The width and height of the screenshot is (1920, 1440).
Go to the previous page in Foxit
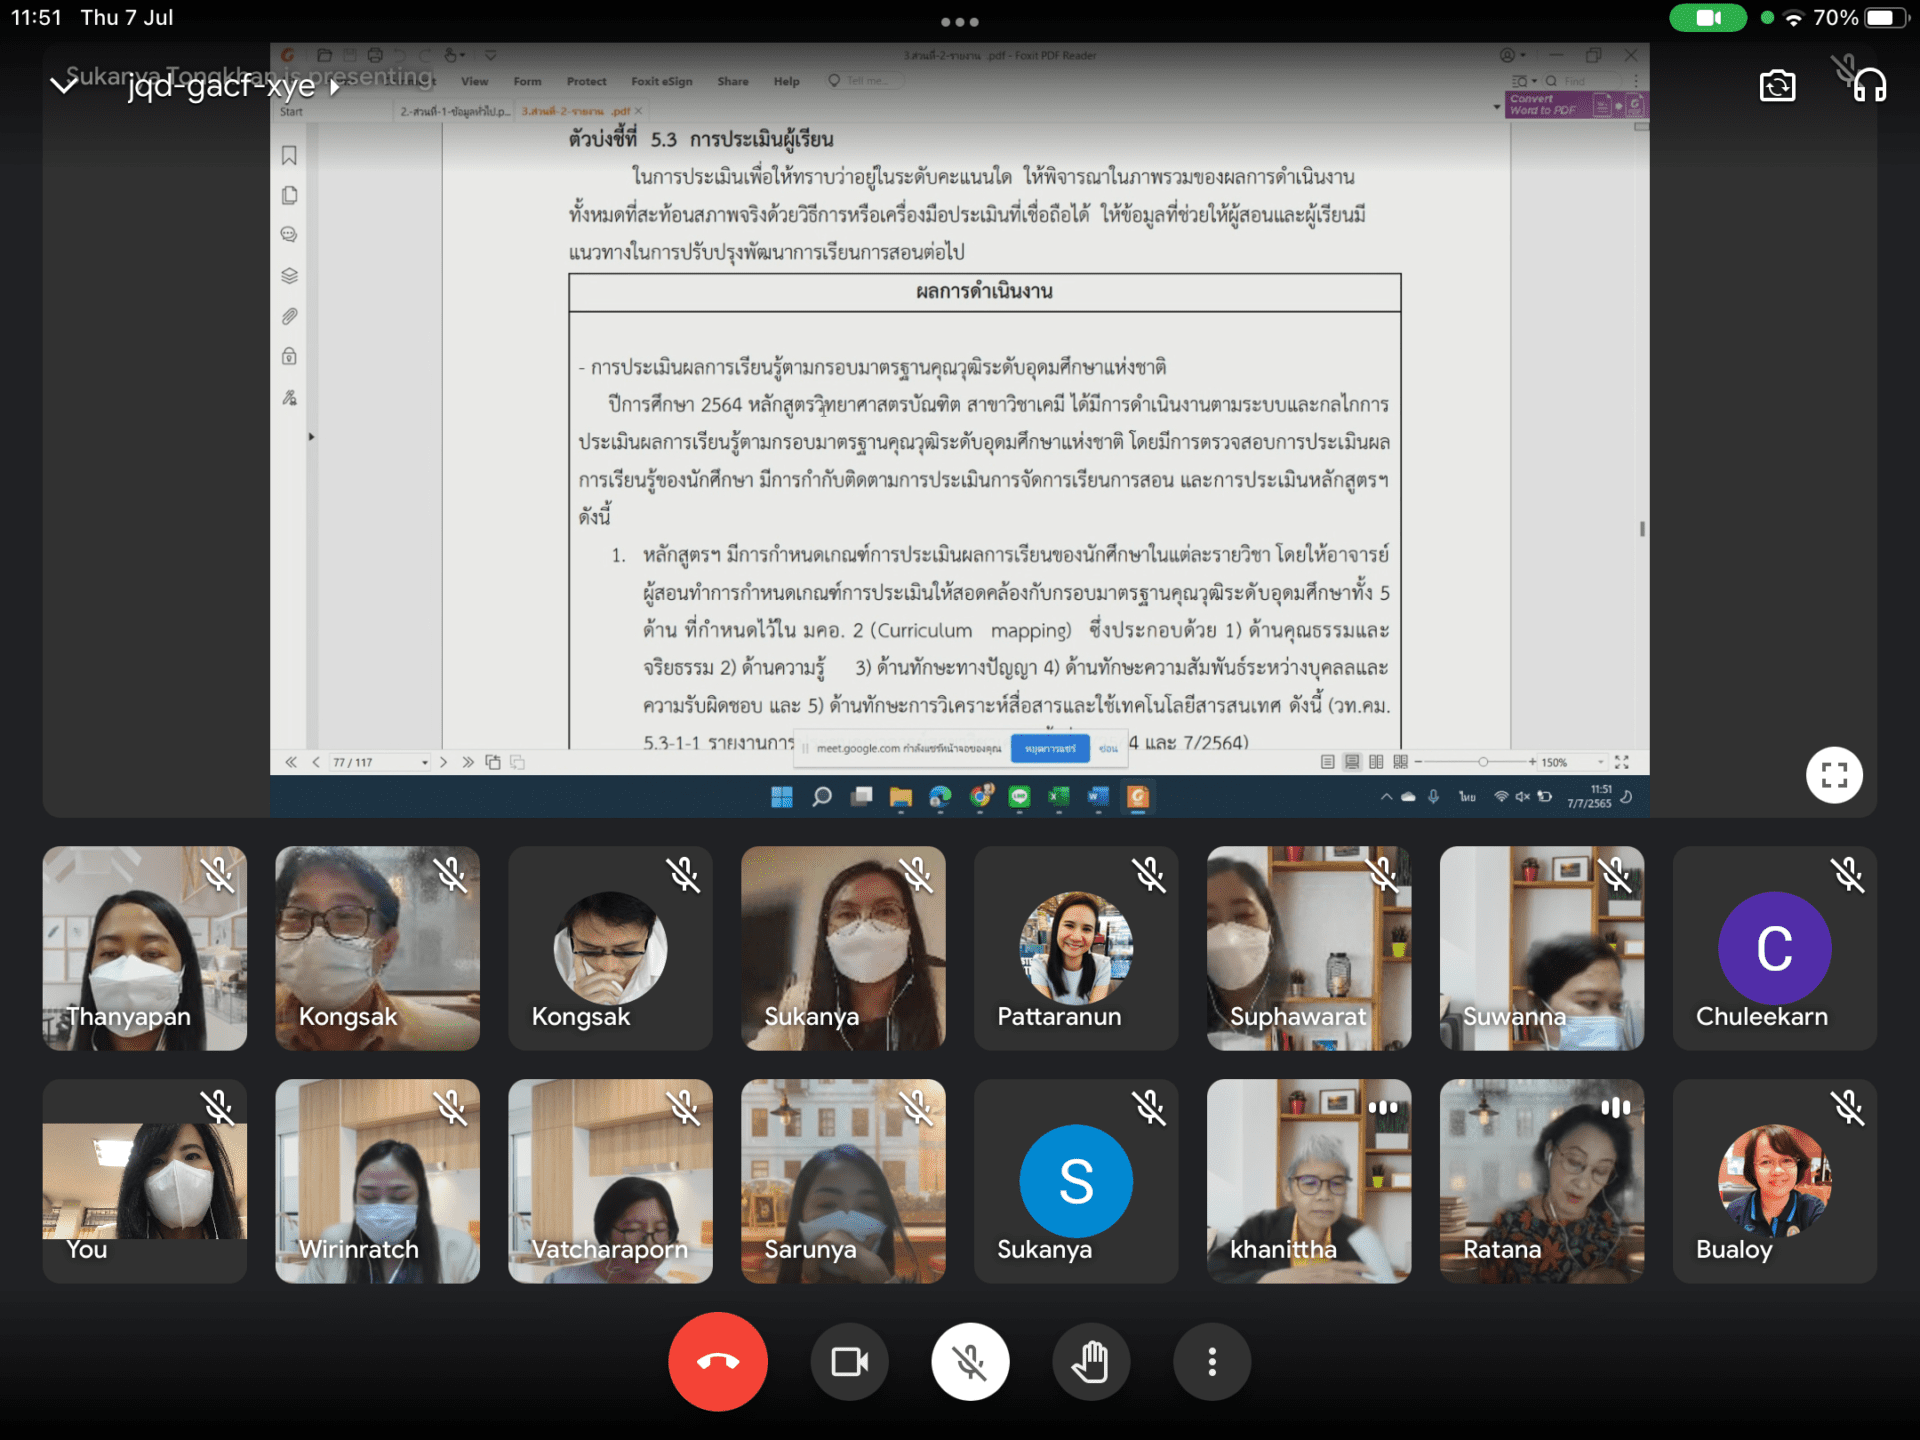[316, 762]
